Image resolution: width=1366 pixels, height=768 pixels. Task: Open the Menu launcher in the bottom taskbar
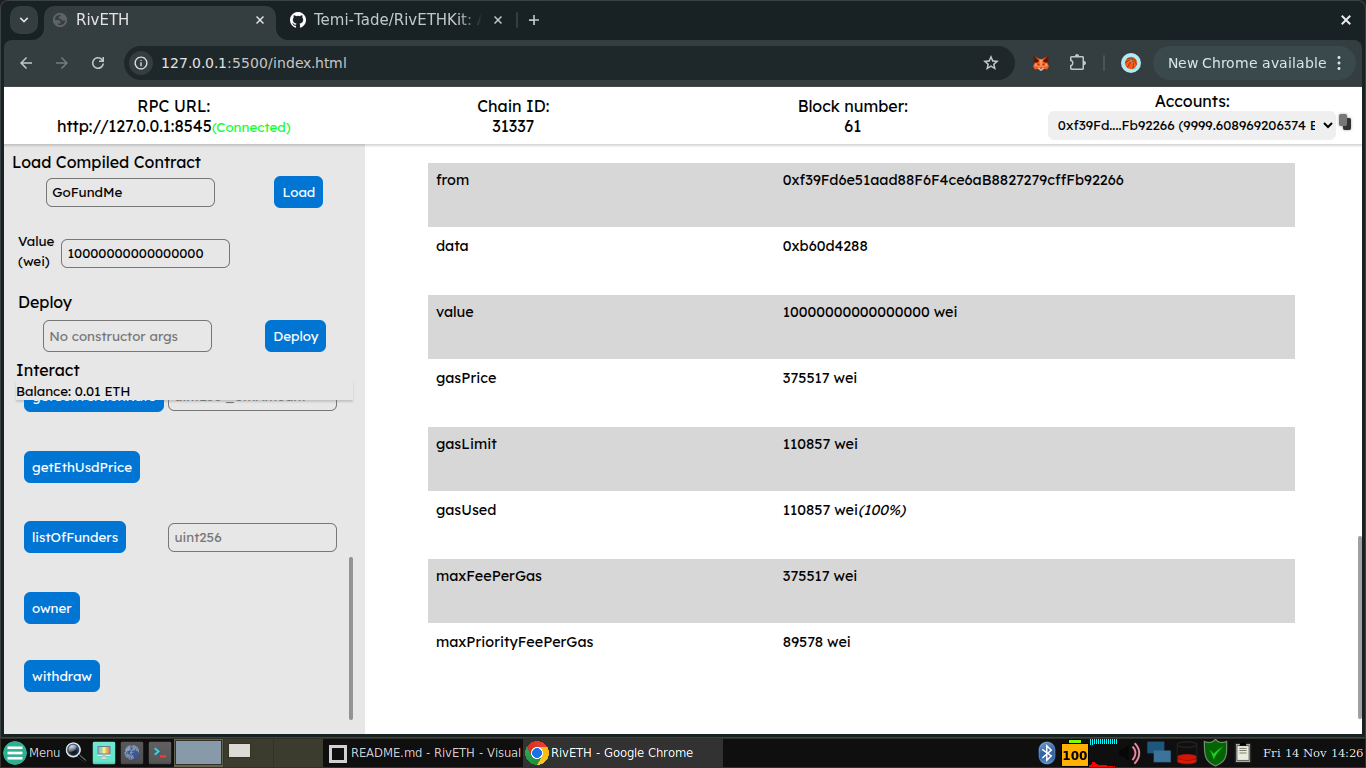click(x=32, y=752)
